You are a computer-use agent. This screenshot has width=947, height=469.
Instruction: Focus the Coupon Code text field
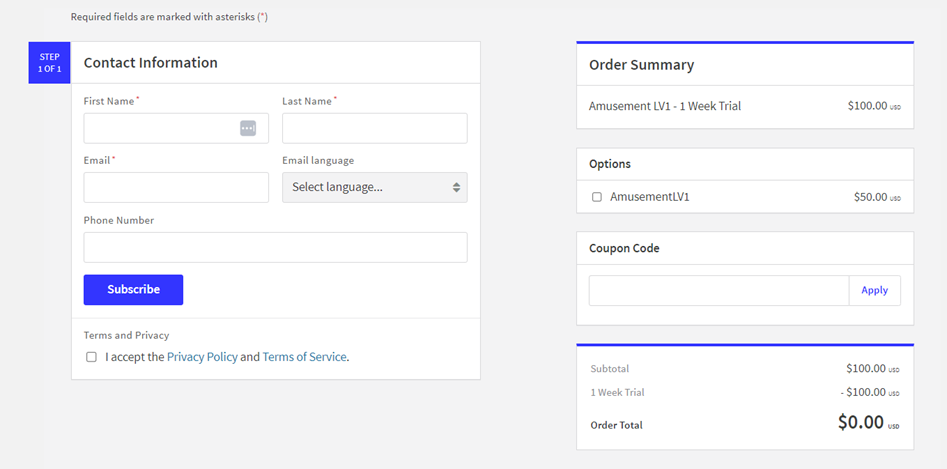coord(718,290)
